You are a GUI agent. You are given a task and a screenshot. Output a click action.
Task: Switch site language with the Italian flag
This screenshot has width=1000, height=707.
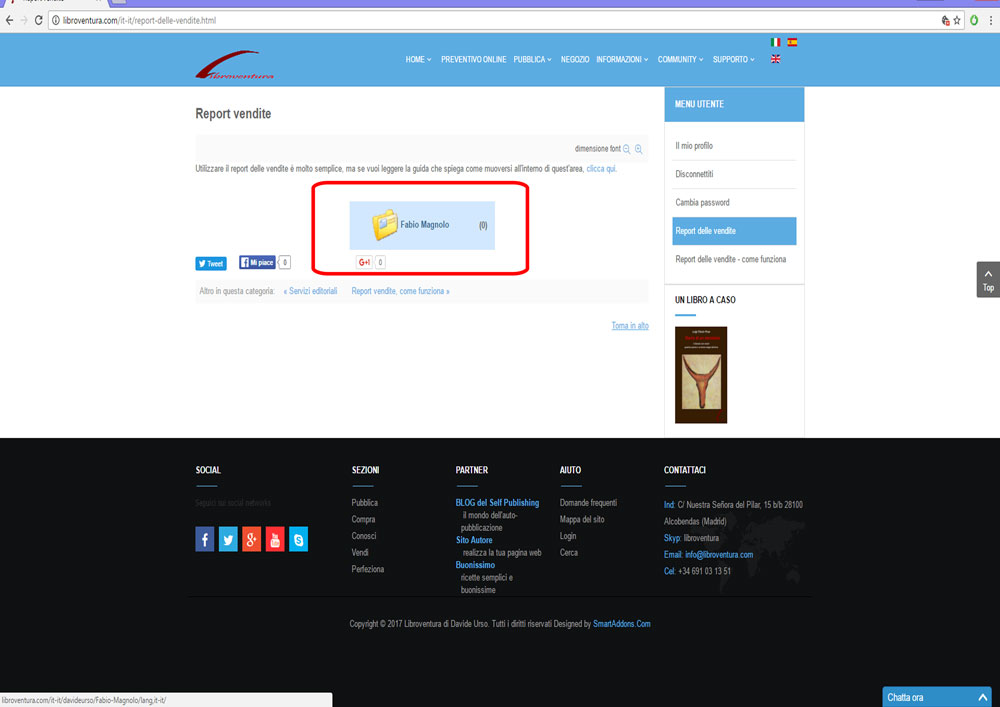(x=776, y=43)
